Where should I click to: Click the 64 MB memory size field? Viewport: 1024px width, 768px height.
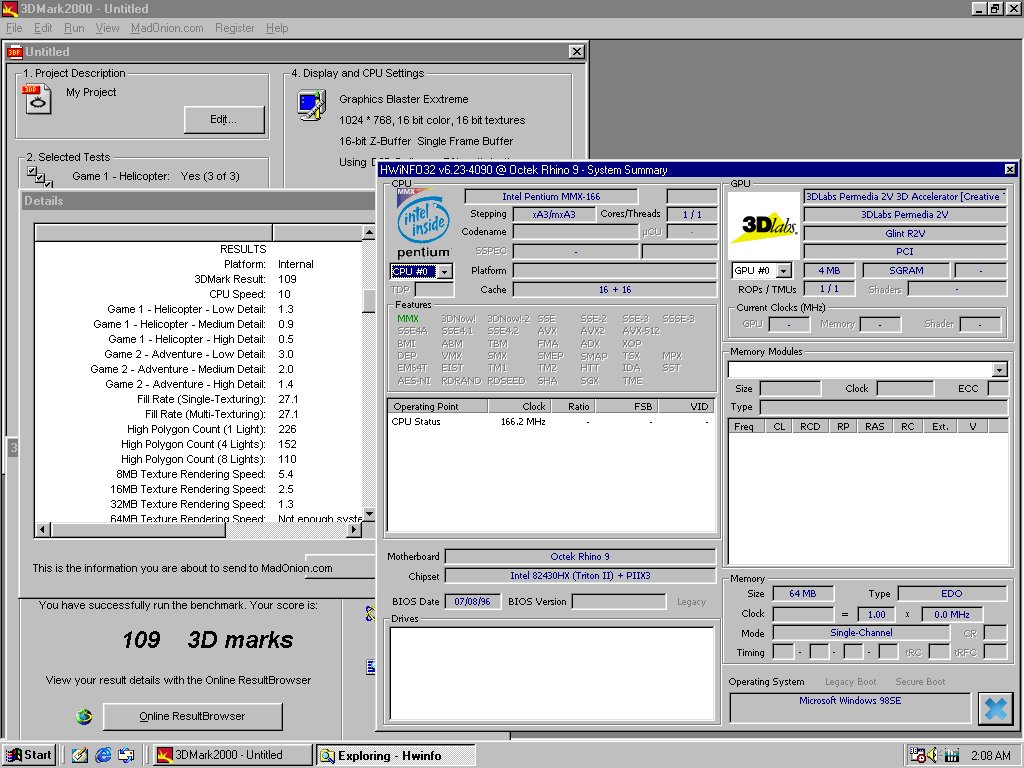(x=803, y=594)
